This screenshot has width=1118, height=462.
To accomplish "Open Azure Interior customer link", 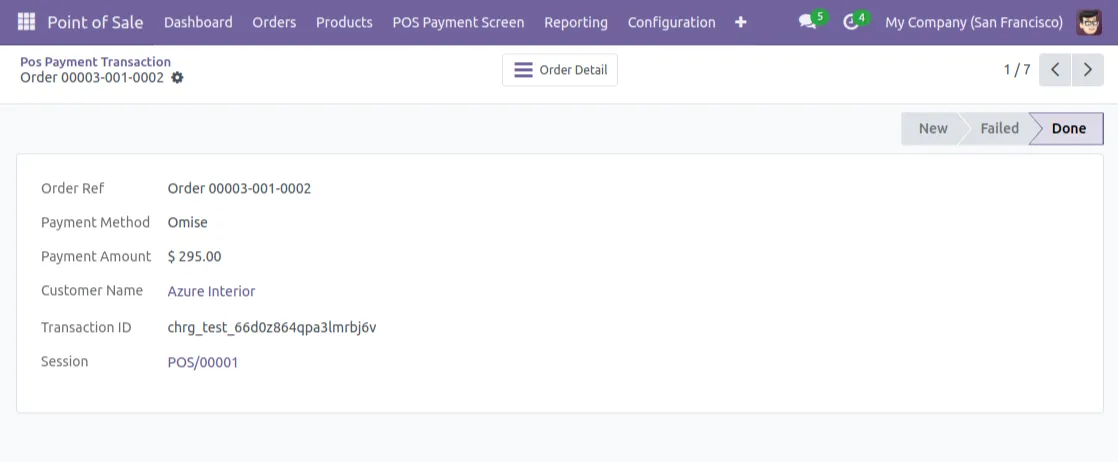I will [211, 291].
